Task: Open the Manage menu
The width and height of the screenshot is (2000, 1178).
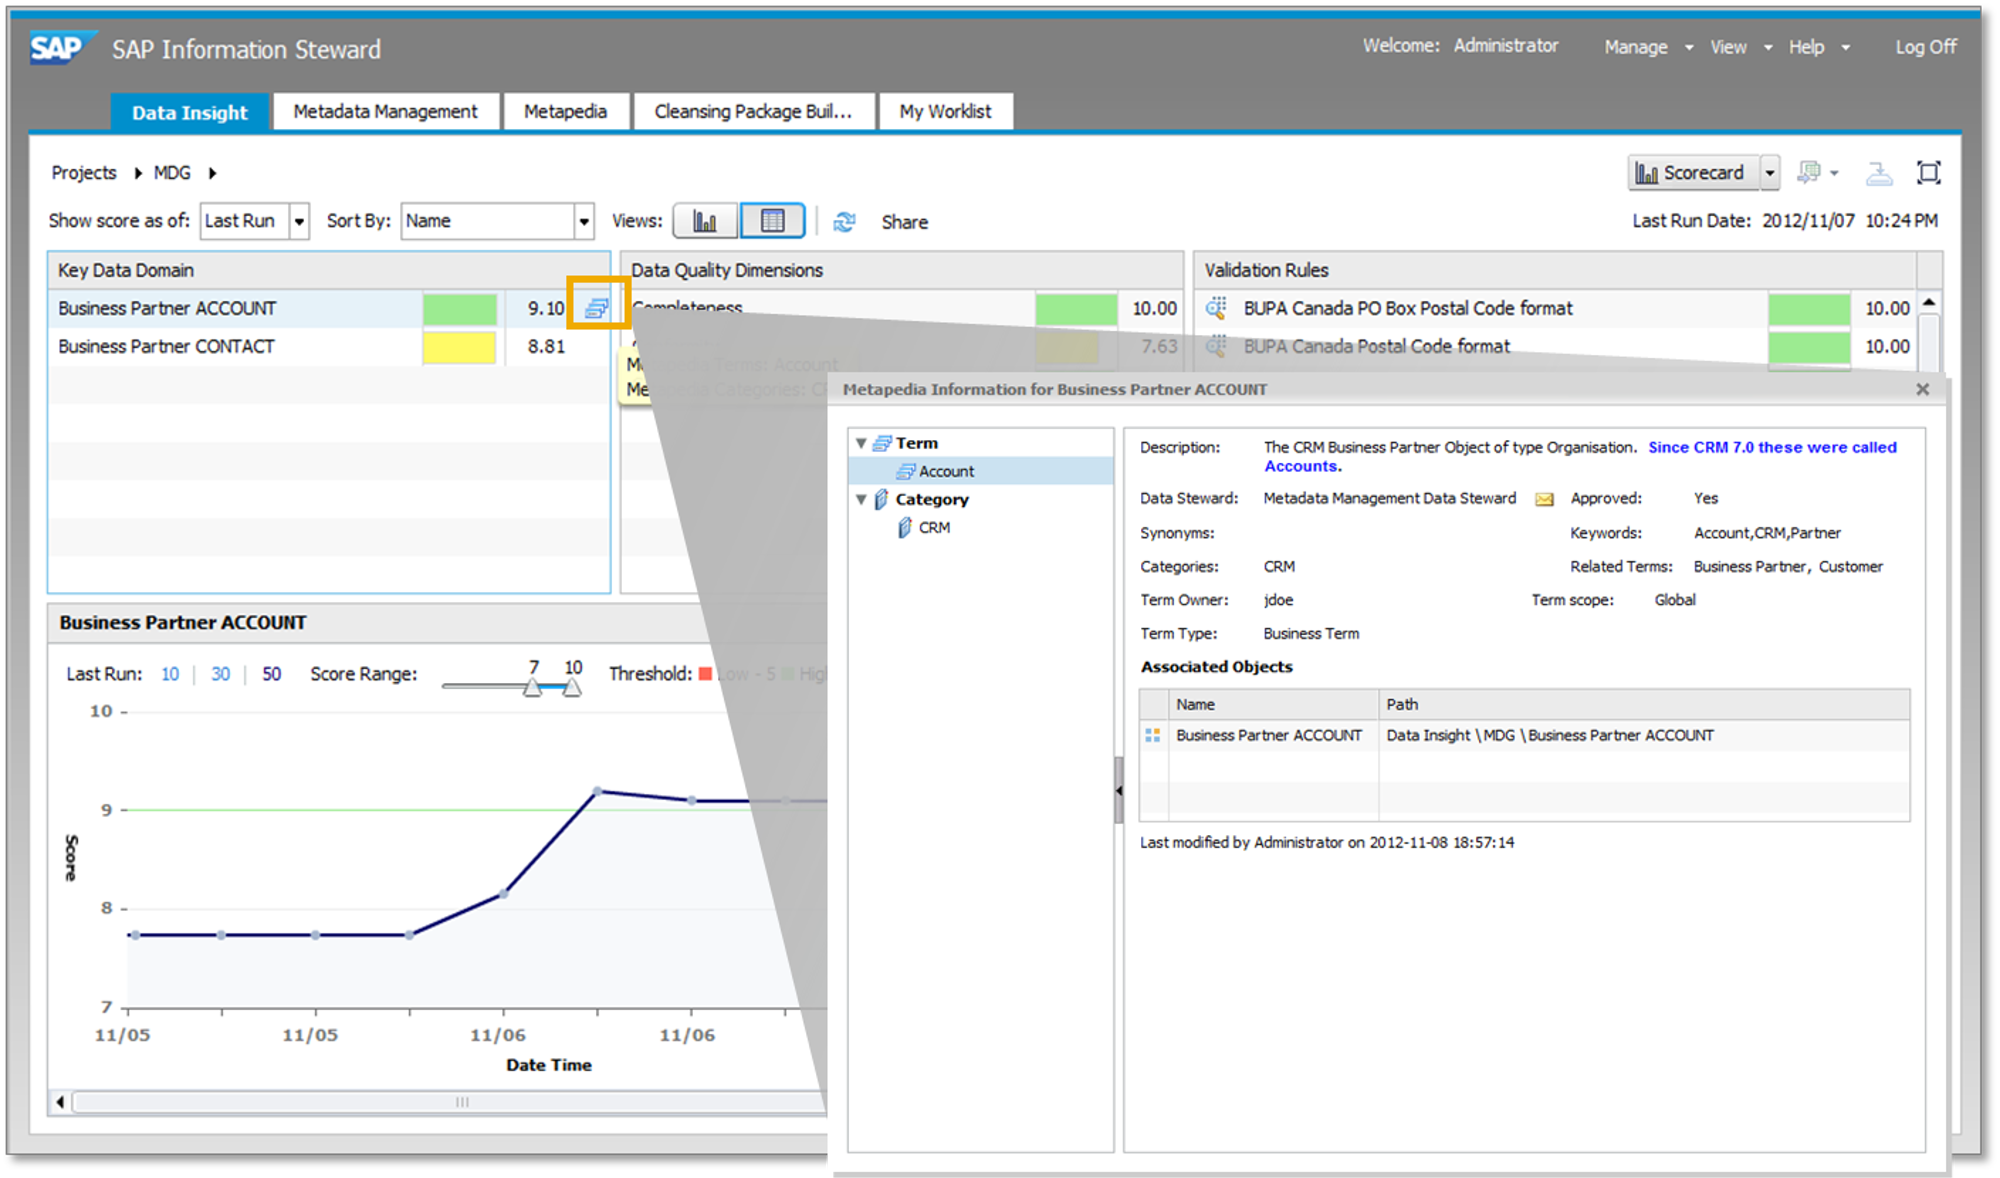Action: pos(1636,46)
